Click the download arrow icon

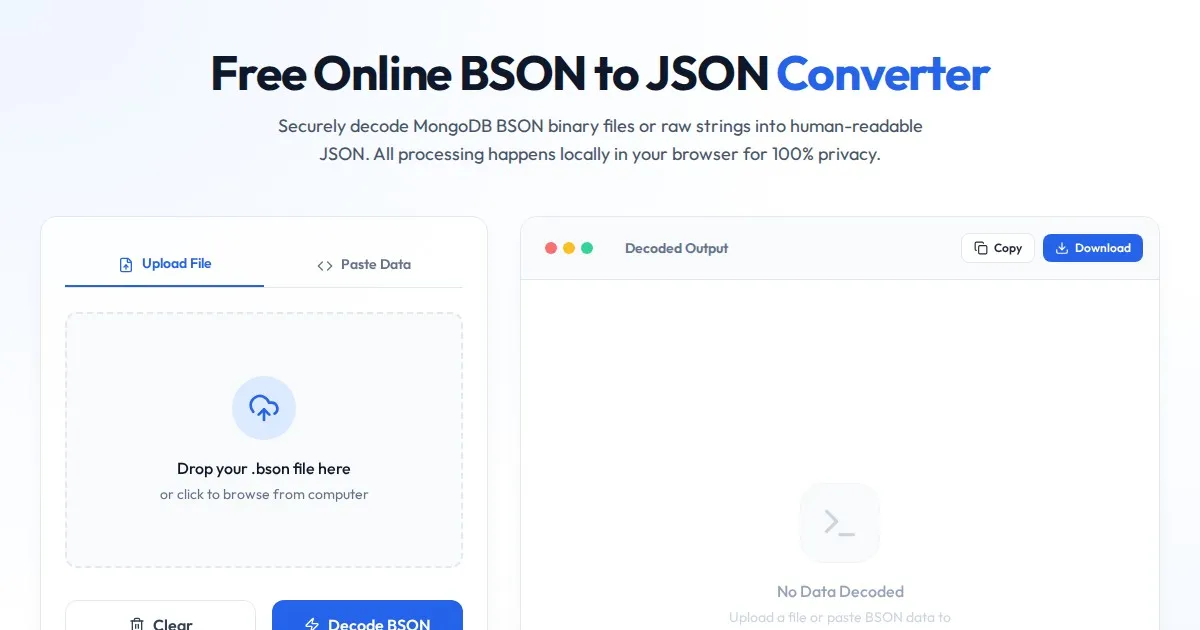pyautogui.click(x=1062, y=248)
